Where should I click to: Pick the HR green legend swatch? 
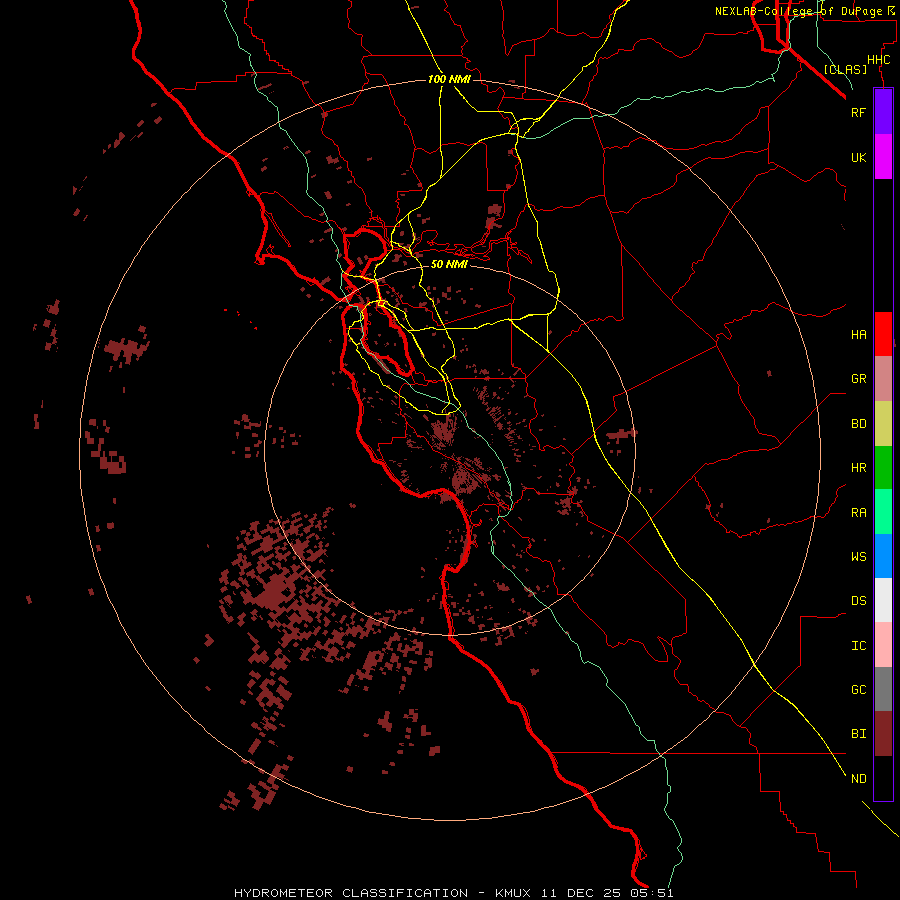click(x=883, y=468)
